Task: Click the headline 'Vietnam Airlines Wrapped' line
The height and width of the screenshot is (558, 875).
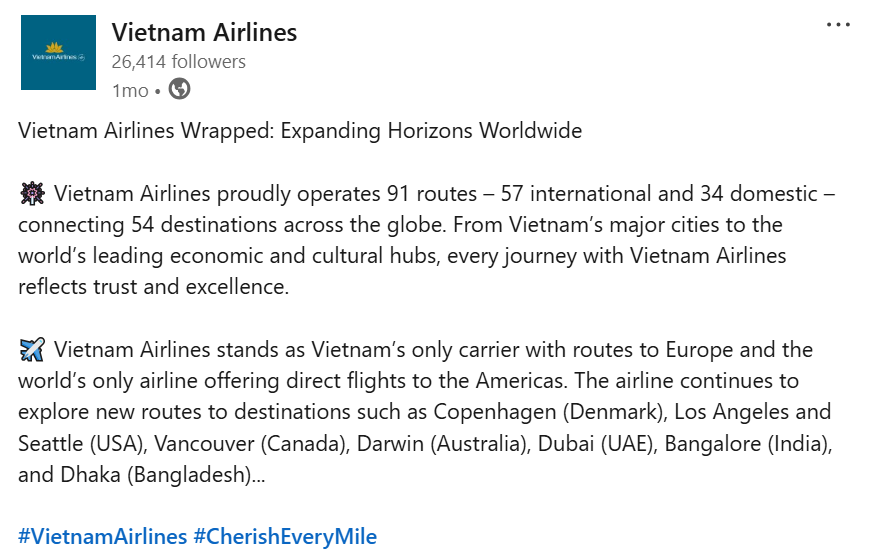Action: (300, 131)
